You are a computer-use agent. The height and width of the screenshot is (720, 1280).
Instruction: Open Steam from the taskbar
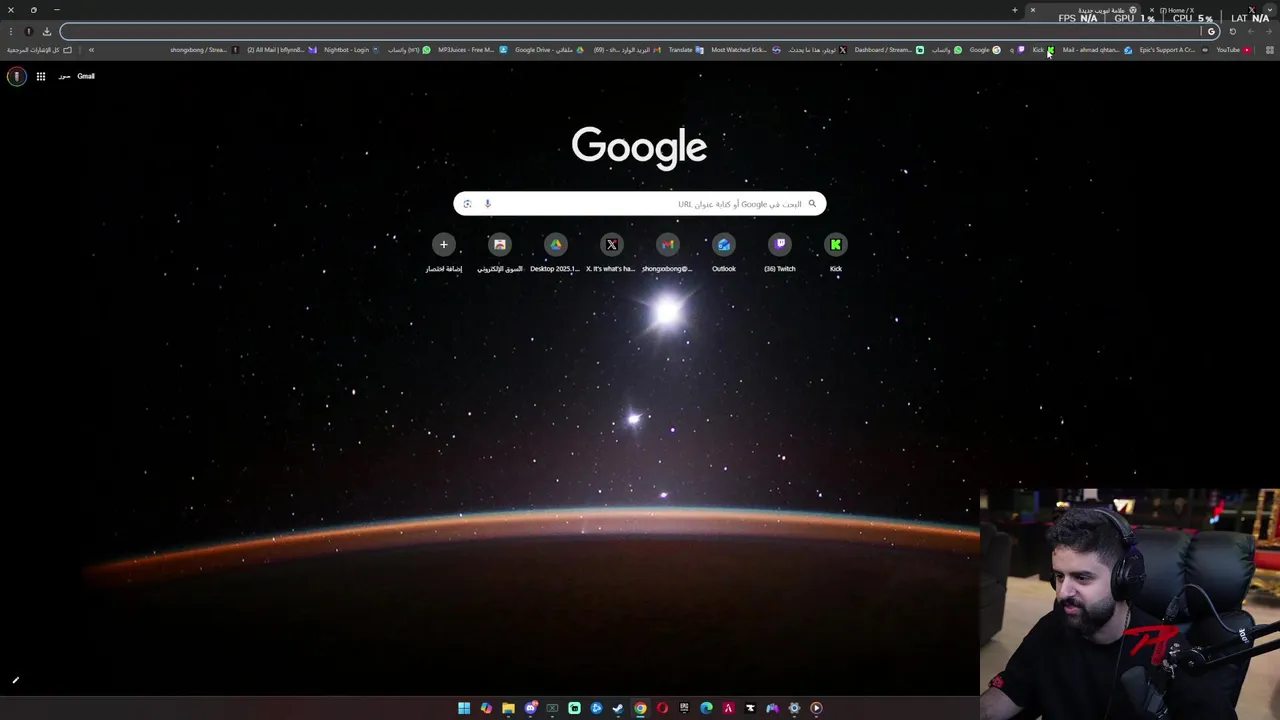point(618,708)
